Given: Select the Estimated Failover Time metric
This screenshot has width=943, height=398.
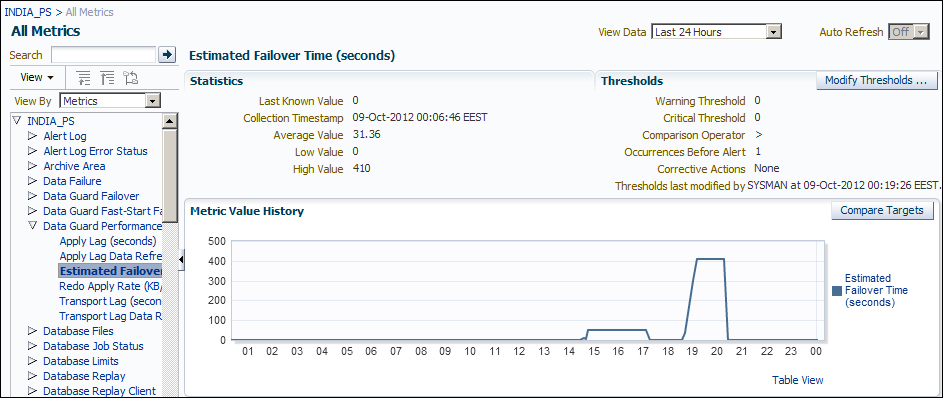Looking at the screenshot, I should pyautogui.click(x=111, y=271).
